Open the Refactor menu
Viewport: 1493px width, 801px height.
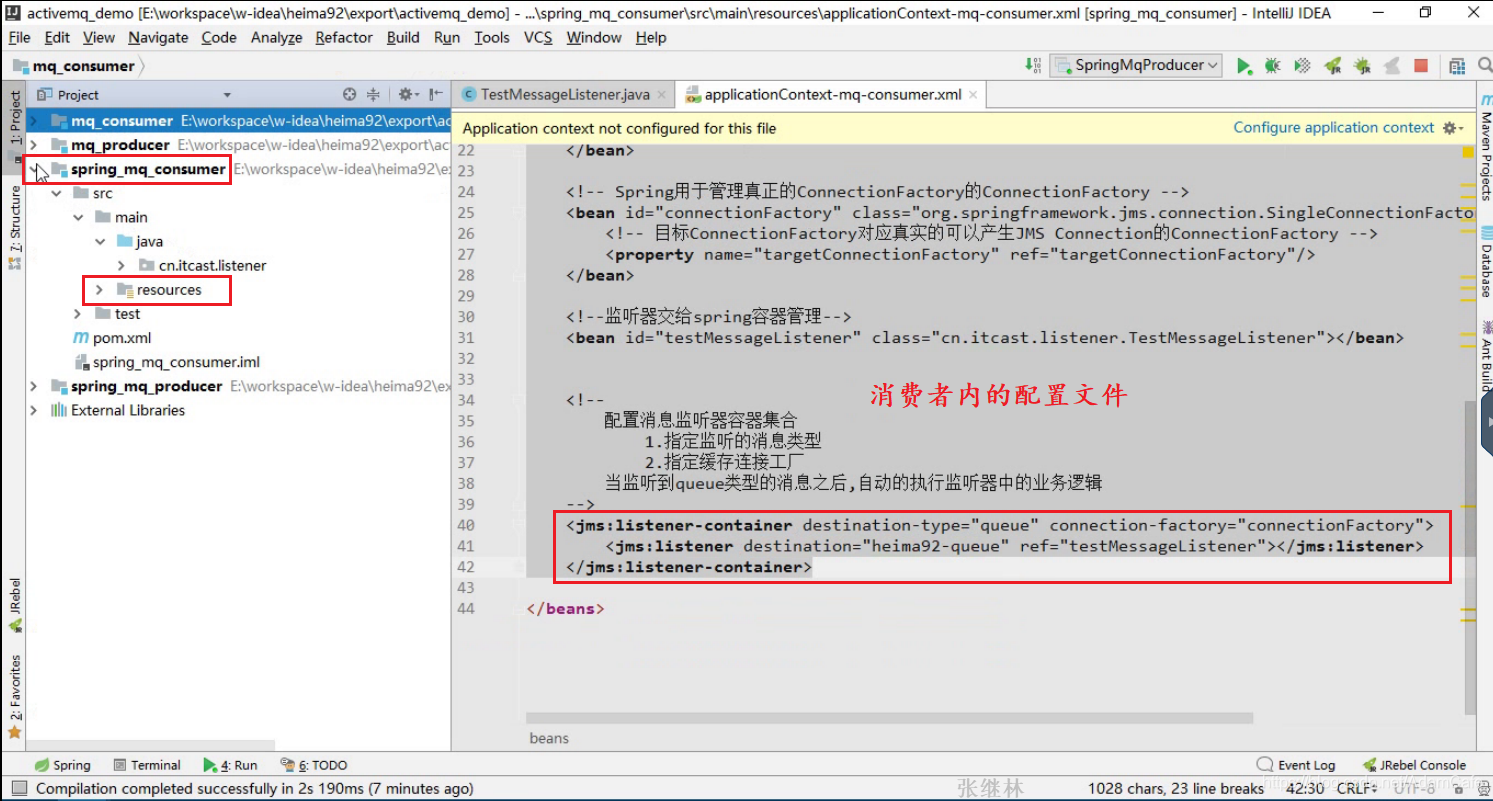point(344,37)
